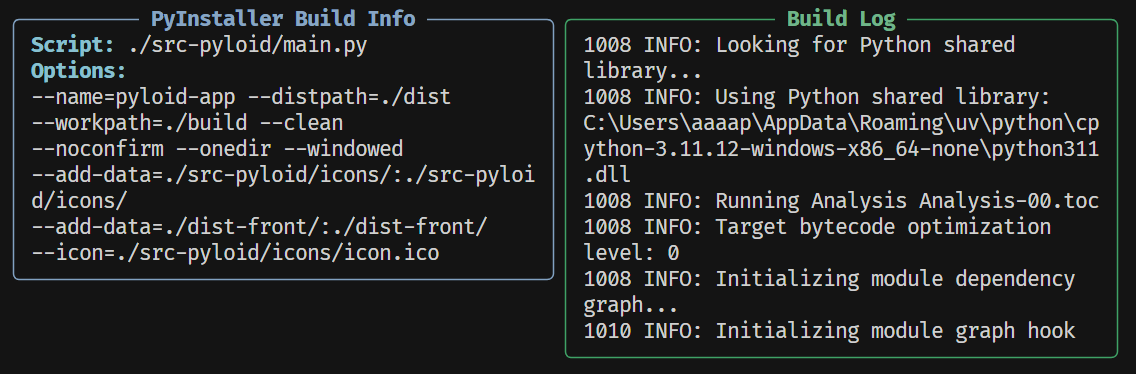Click the '--add-data=./src-pyloid/icons/' line
Image resolution: width=1136 pixels, height=374 pixels.
pyautogui.click(x=283, y=175)
